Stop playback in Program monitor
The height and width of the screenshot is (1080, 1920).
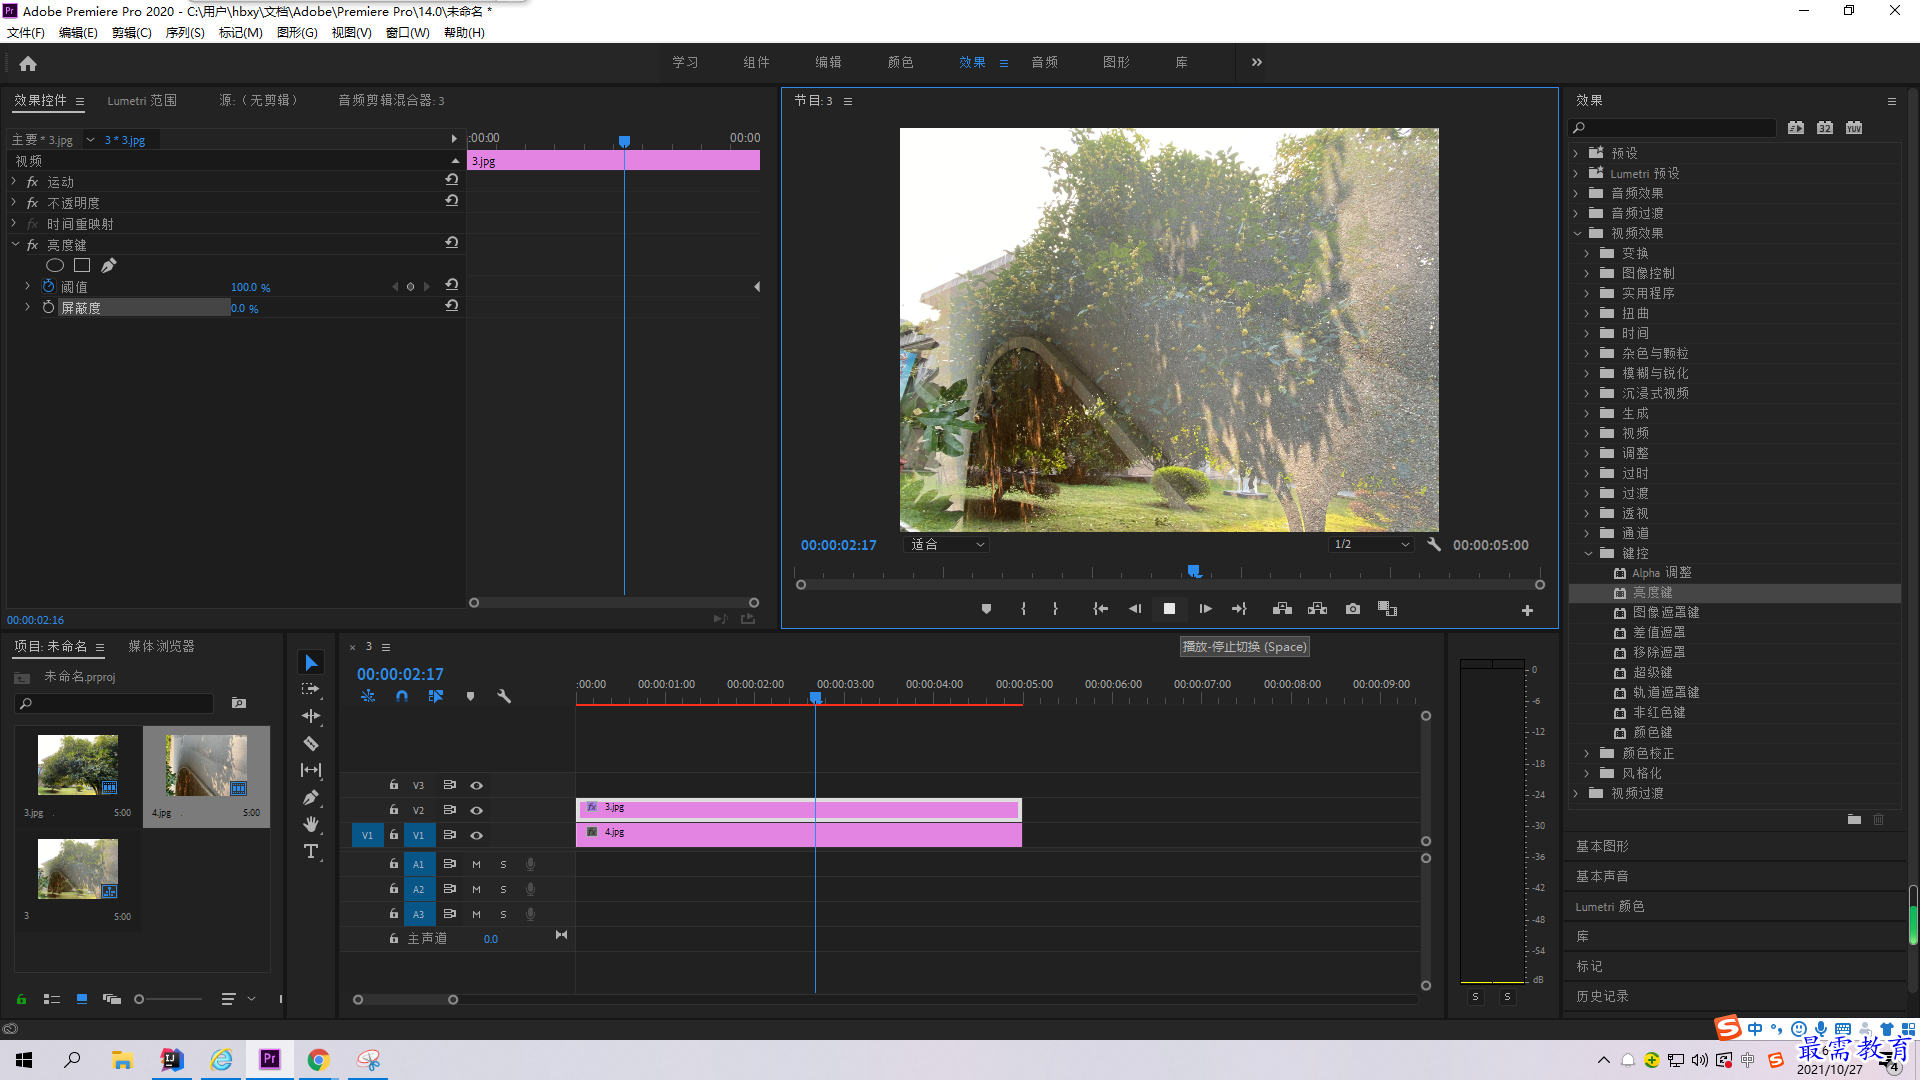tap(1169, 609)
